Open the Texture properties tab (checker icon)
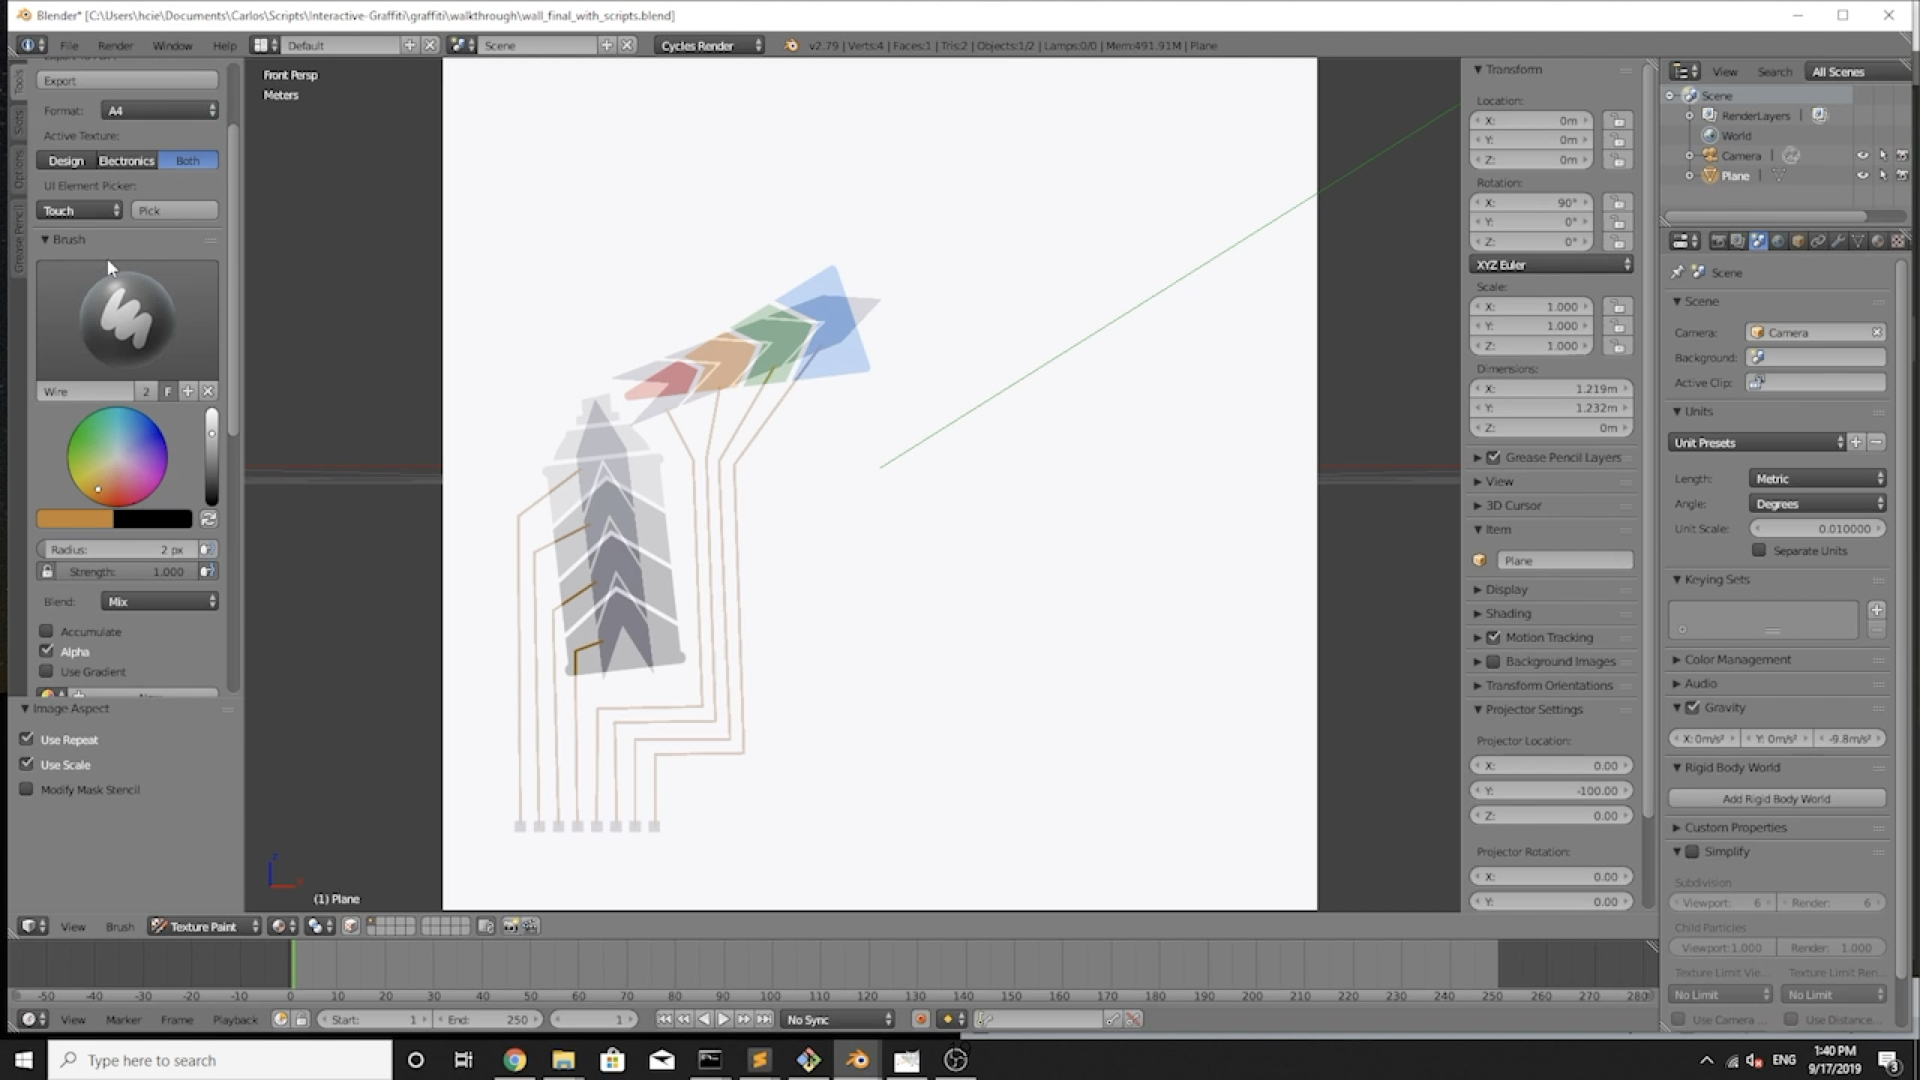 click(1897, 241)
